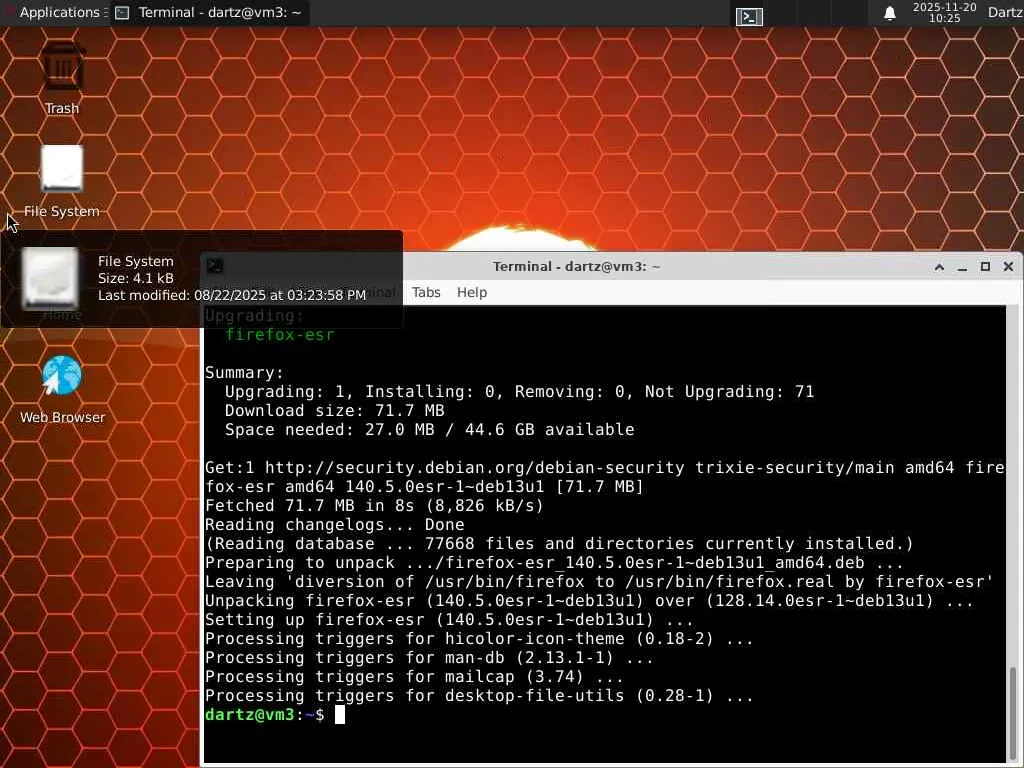Click the File System tooltip thumbnail
Viewport: 1024px width, 768px height.
tap(50, 278)
